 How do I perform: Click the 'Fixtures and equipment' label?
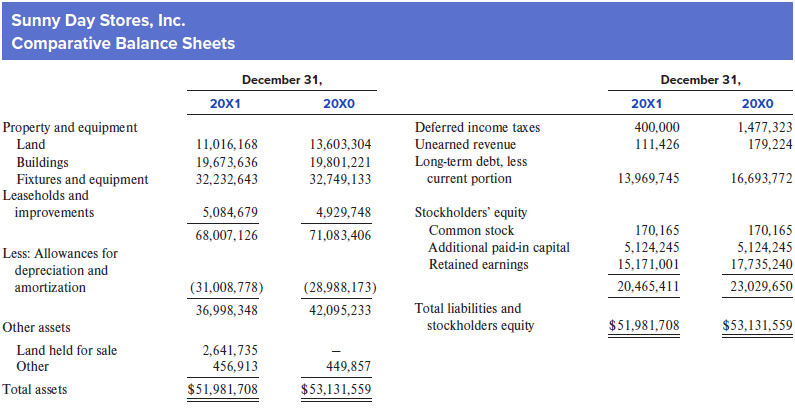pyautogui.click(x=83, y=179)
